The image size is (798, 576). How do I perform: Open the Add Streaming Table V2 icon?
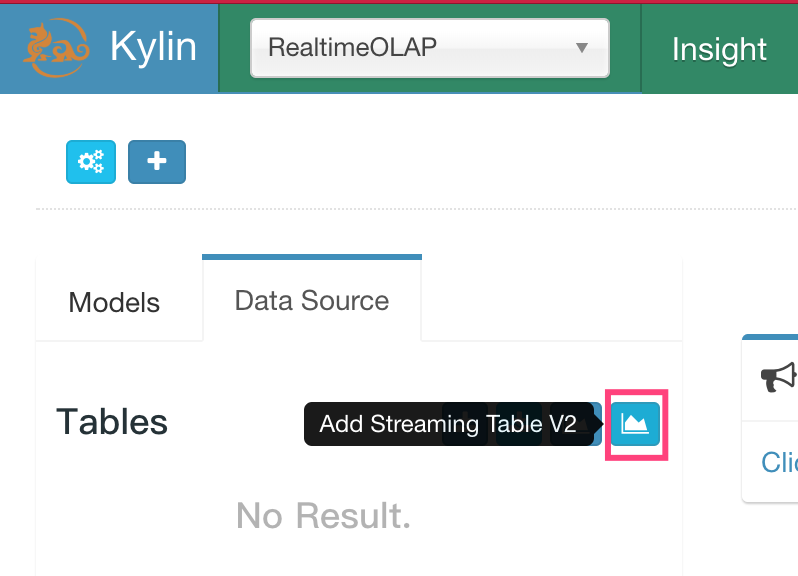636,423
